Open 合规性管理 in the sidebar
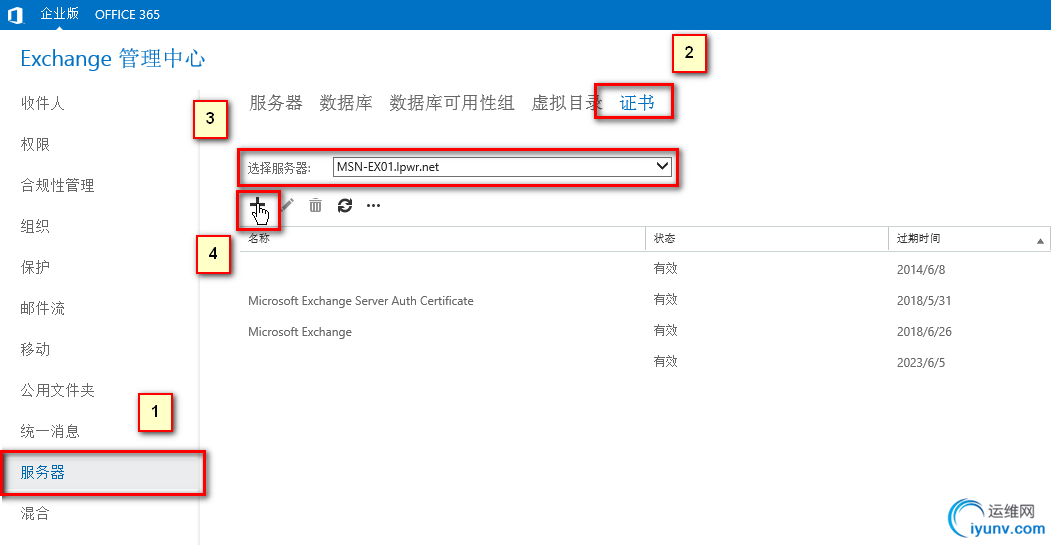The width and height of the screenshot is (1051, 545). pyautogui.click(x=58, y=185)
